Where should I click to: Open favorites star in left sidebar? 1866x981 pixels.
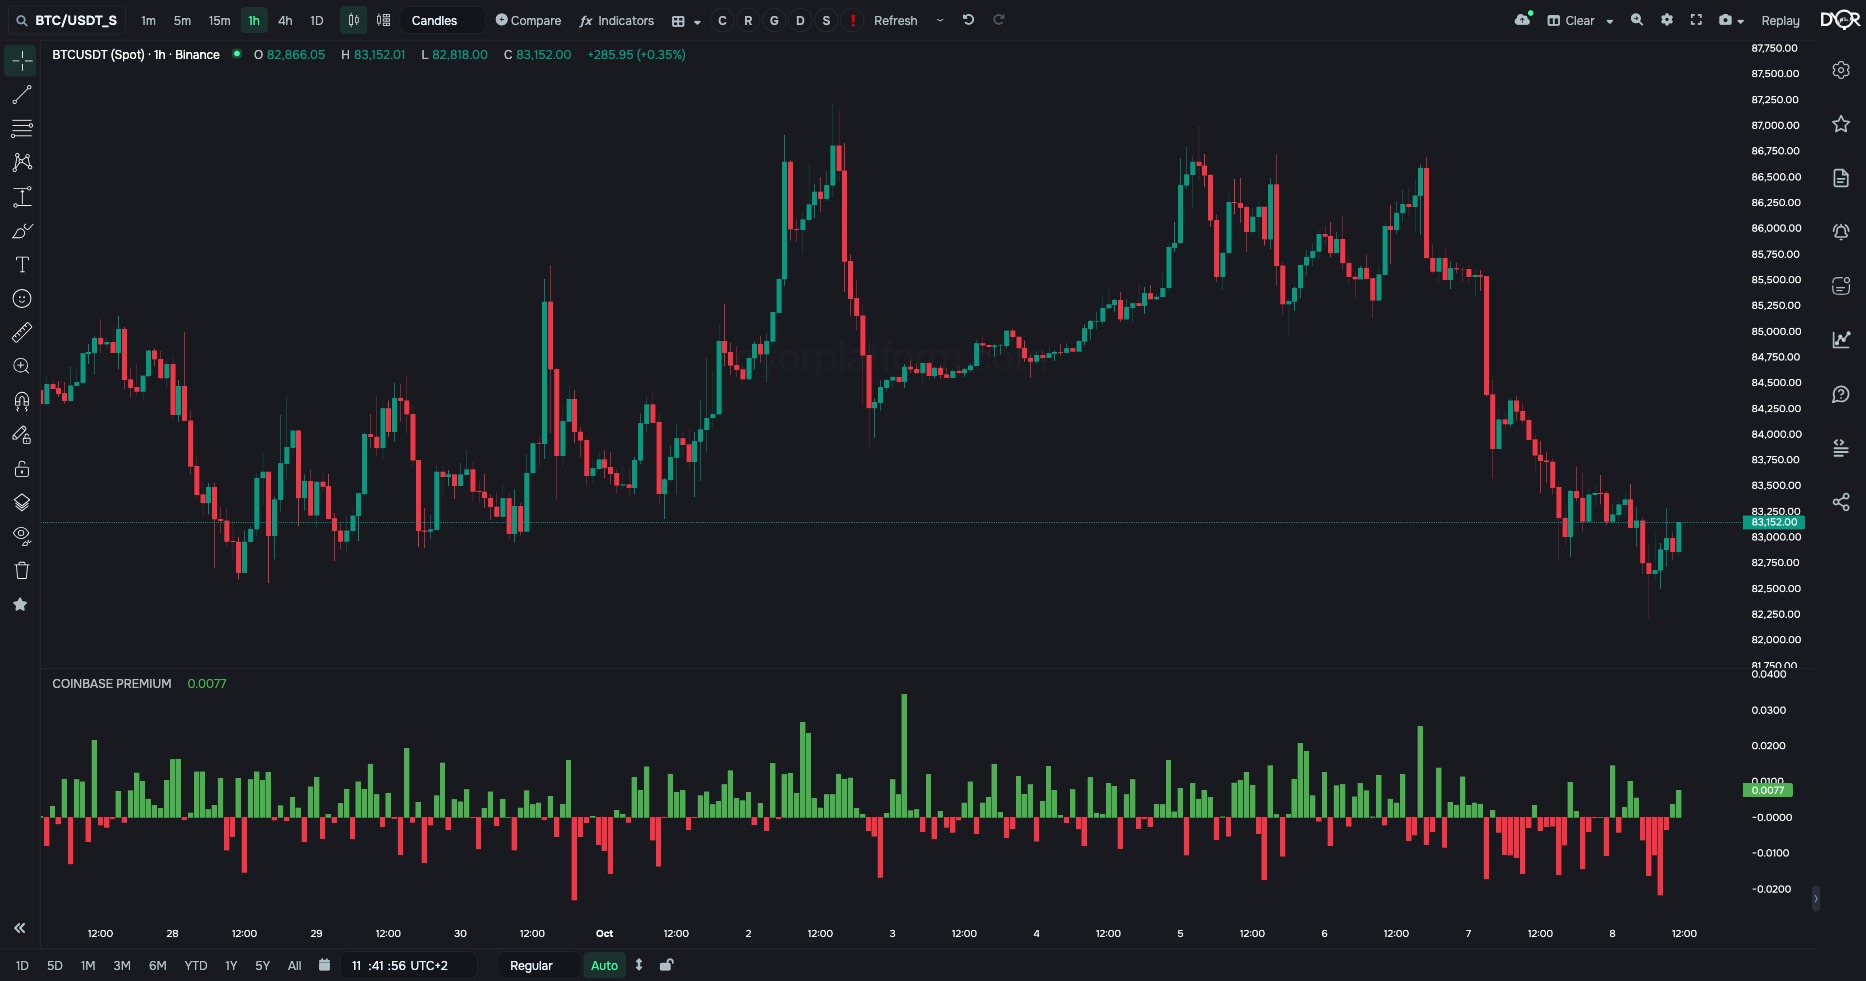20,604
